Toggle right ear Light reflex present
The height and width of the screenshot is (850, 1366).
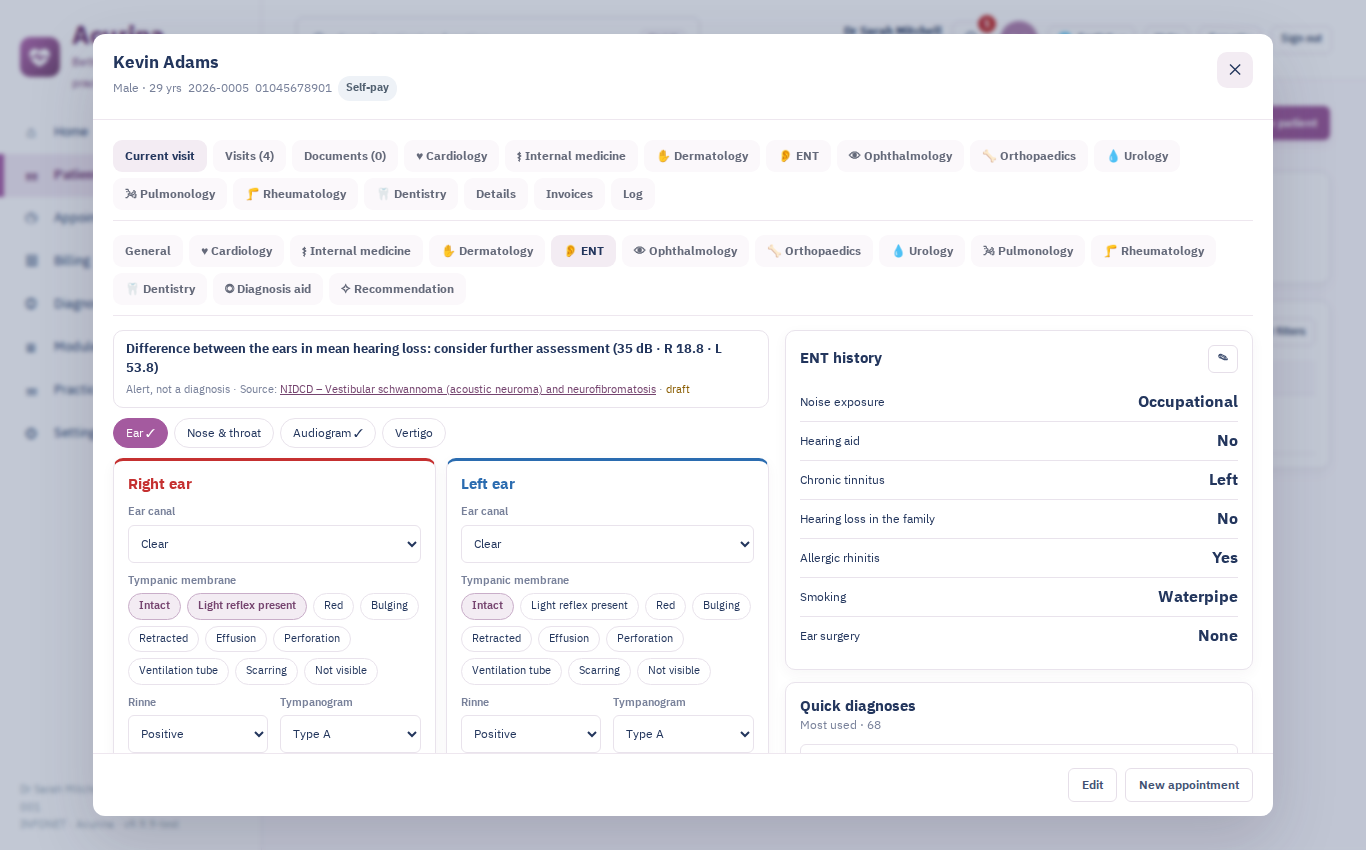[247, 606]
